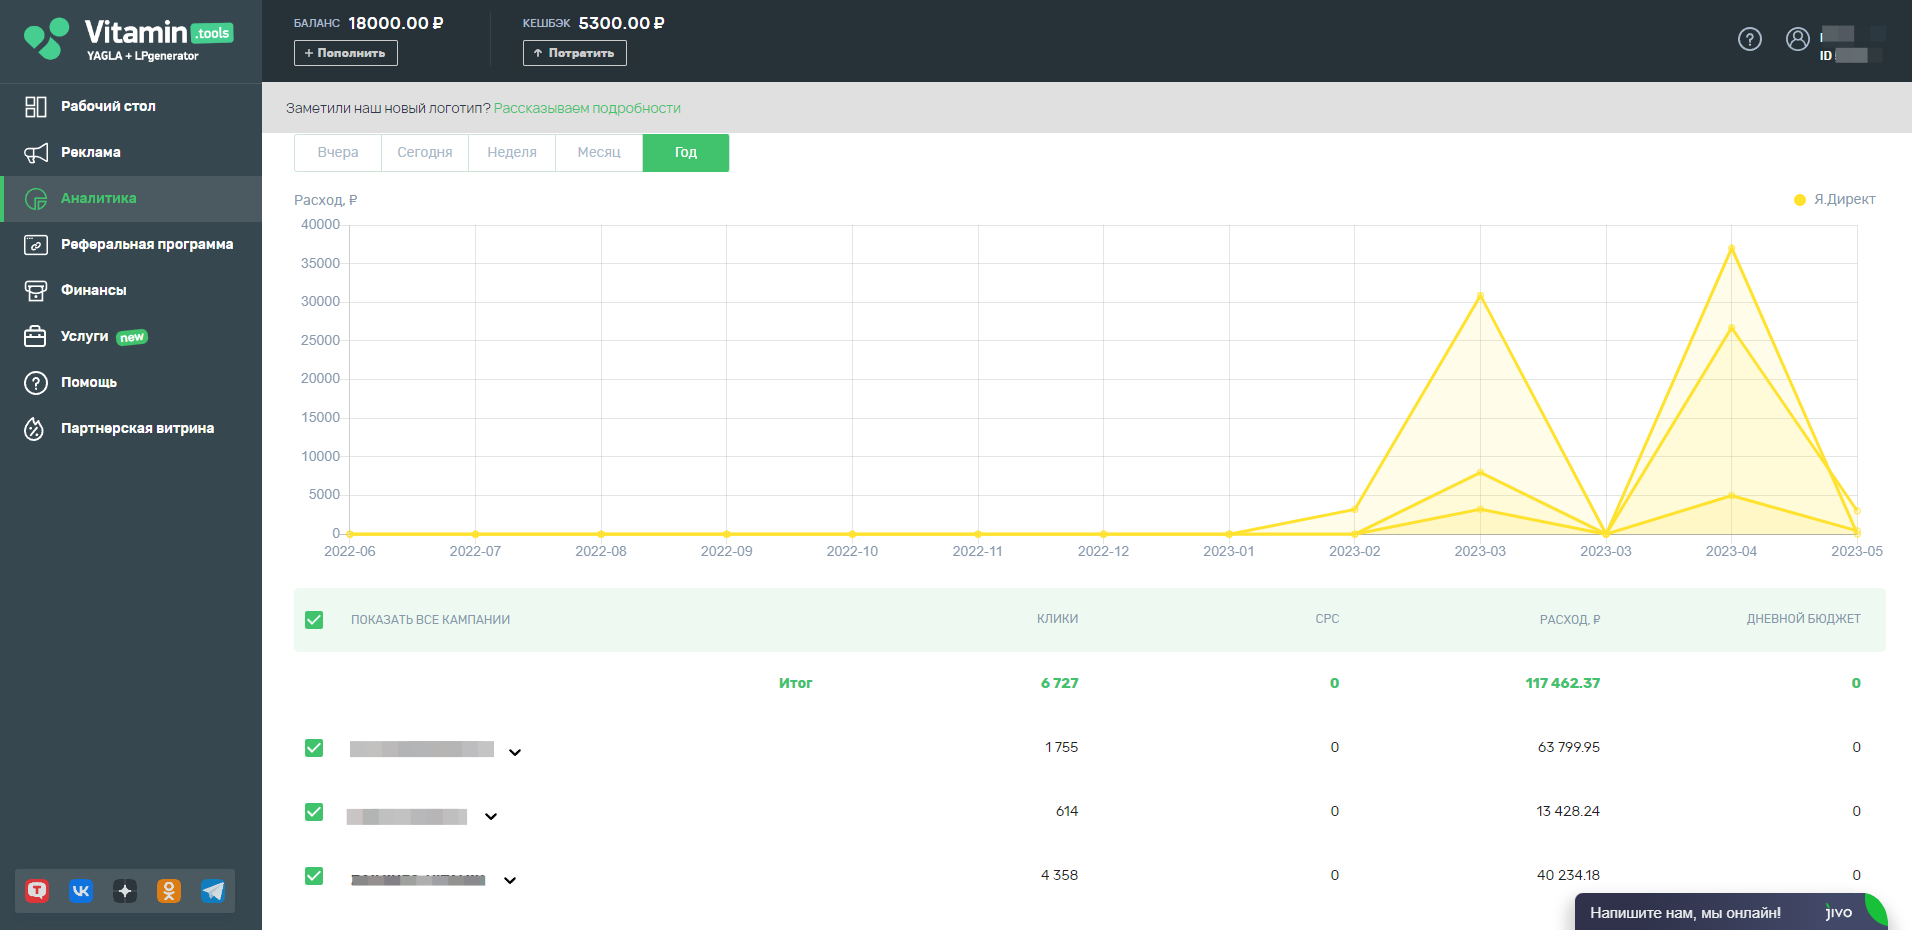This screenshot has height=930, width=1912.
Task: Click the 40 234.18 spend cell
Action: 1568,875
